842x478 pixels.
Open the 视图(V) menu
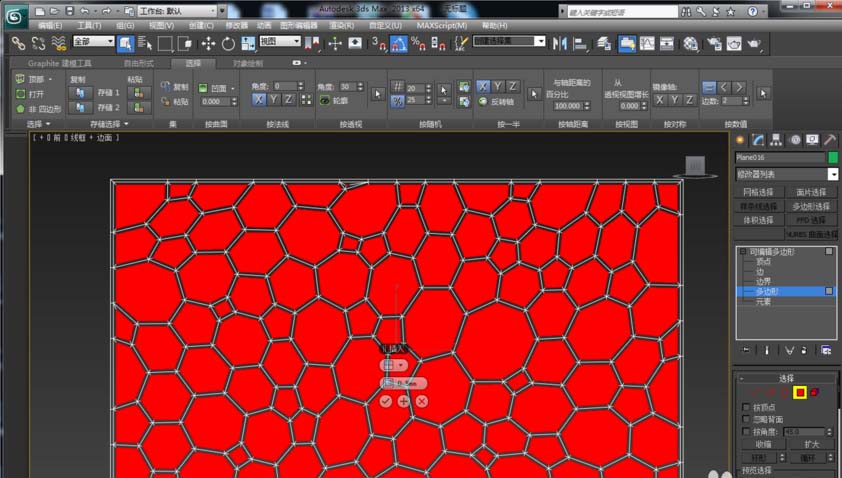(161, 25)
